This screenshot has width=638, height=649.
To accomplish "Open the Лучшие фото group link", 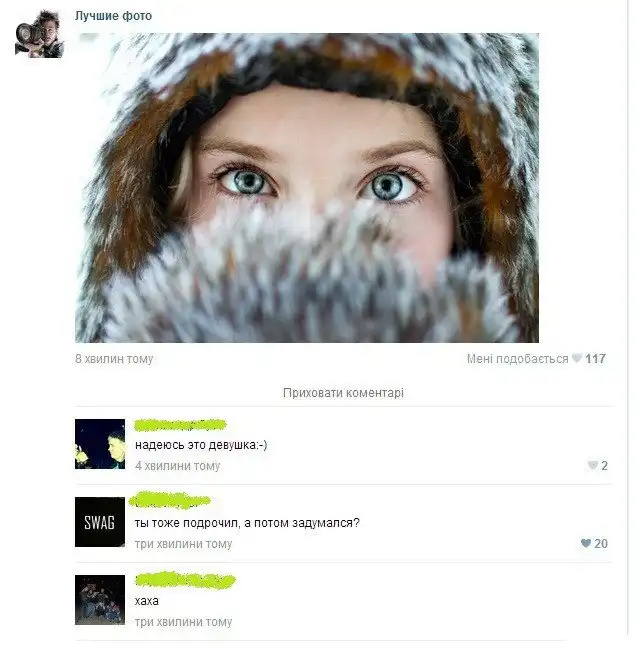I will [x=113, y=16].
